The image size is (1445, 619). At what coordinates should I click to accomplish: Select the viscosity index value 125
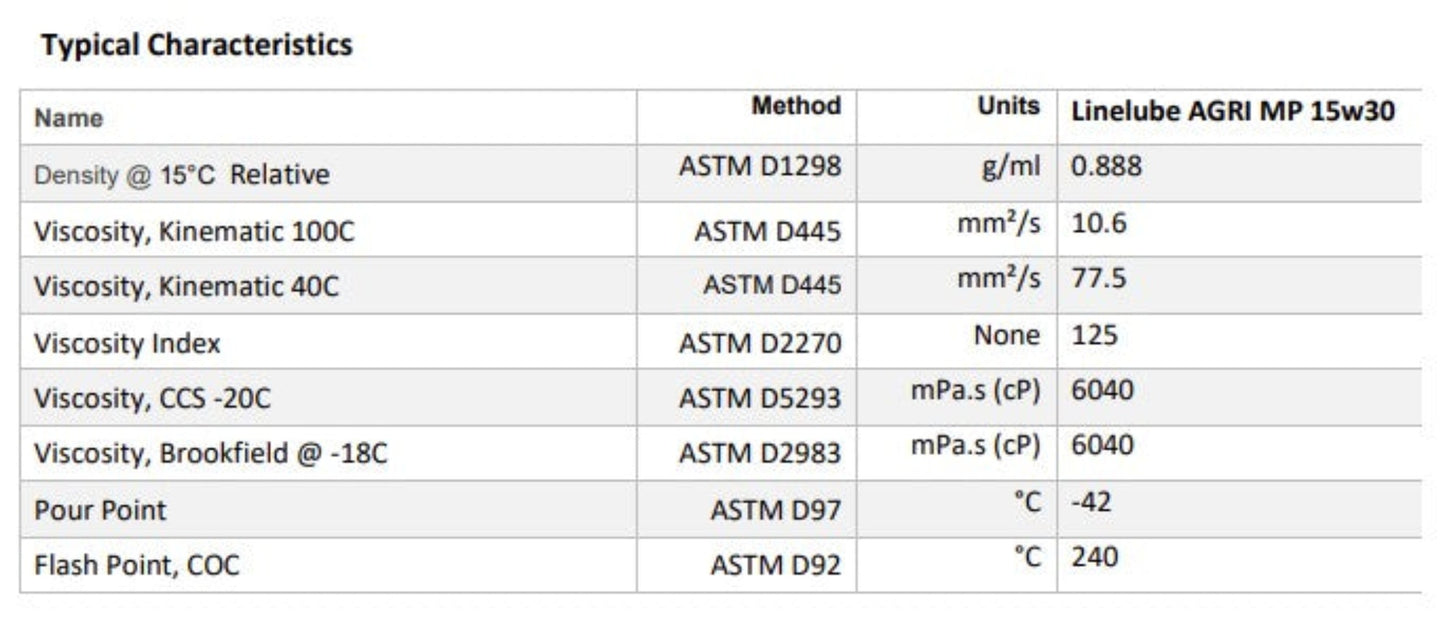(1094, 335)
